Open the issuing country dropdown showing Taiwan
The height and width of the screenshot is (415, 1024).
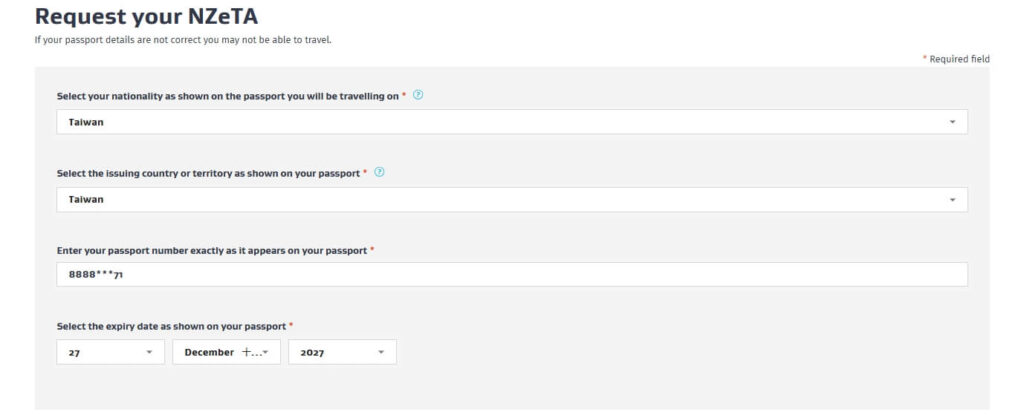[500, 199]
